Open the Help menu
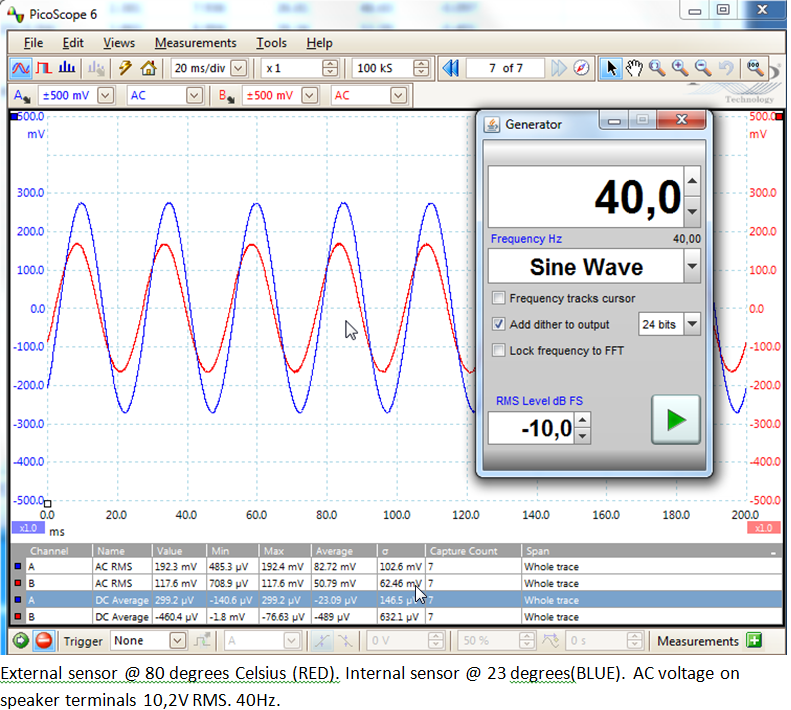Viewport: 791px width, 710px height. click(x=319, y=43)
